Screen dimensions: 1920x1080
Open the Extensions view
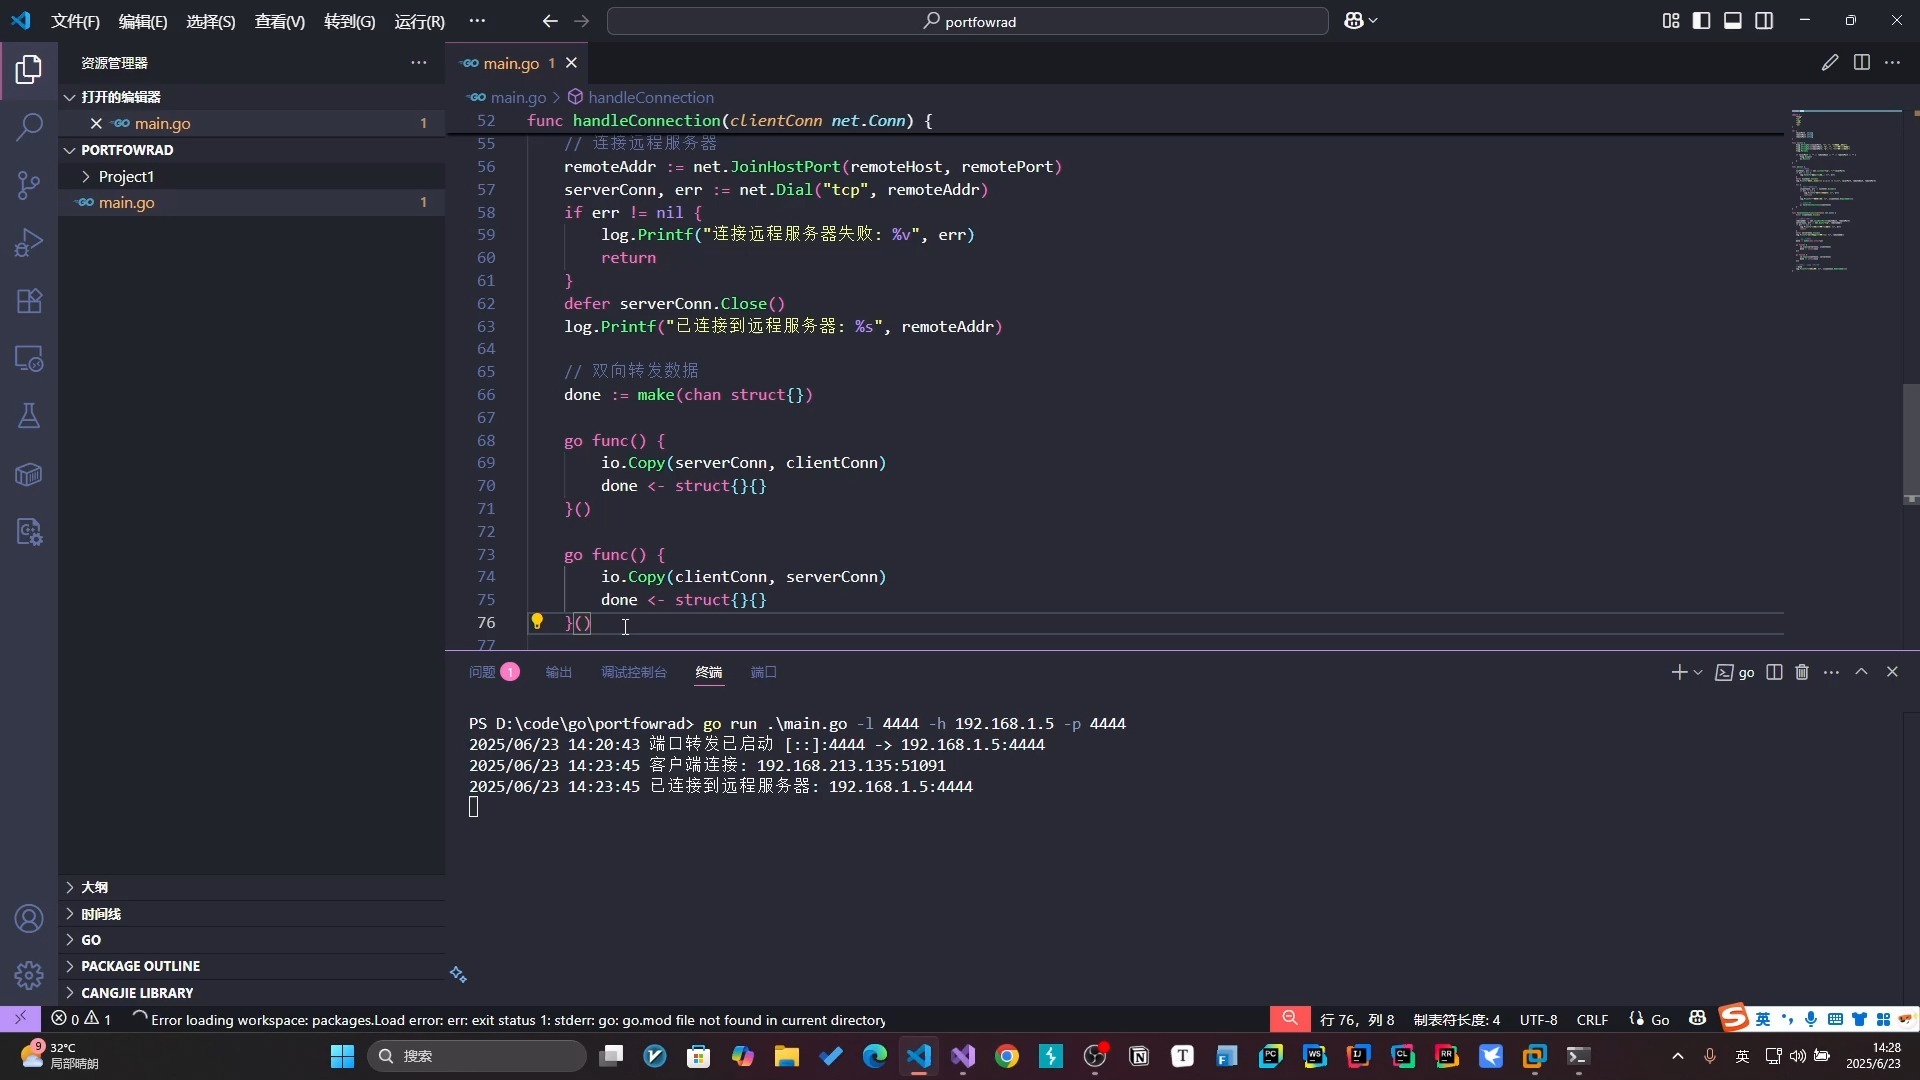click(29, 301)
